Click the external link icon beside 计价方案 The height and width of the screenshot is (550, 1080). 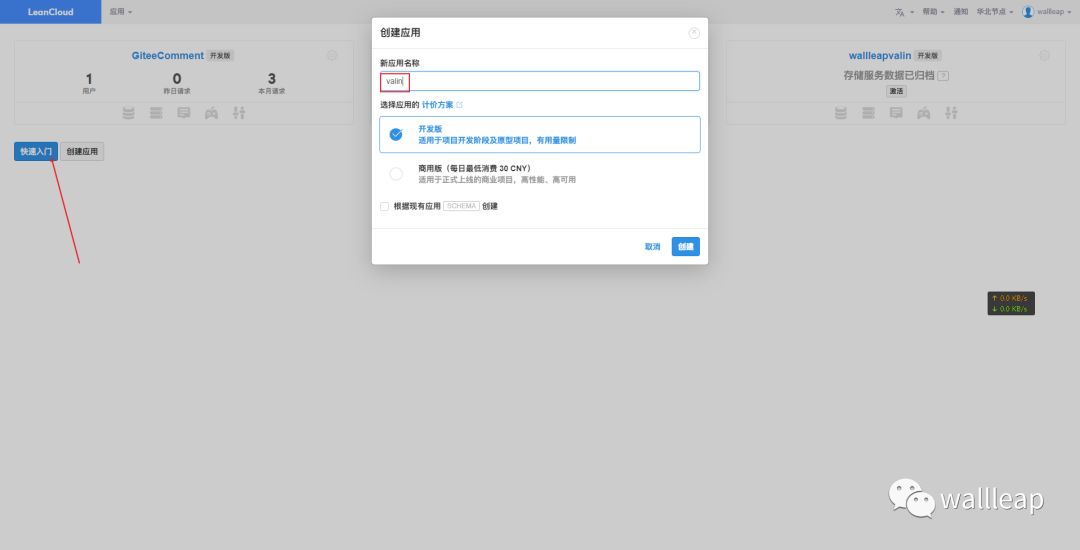click(x=459, y=105)
